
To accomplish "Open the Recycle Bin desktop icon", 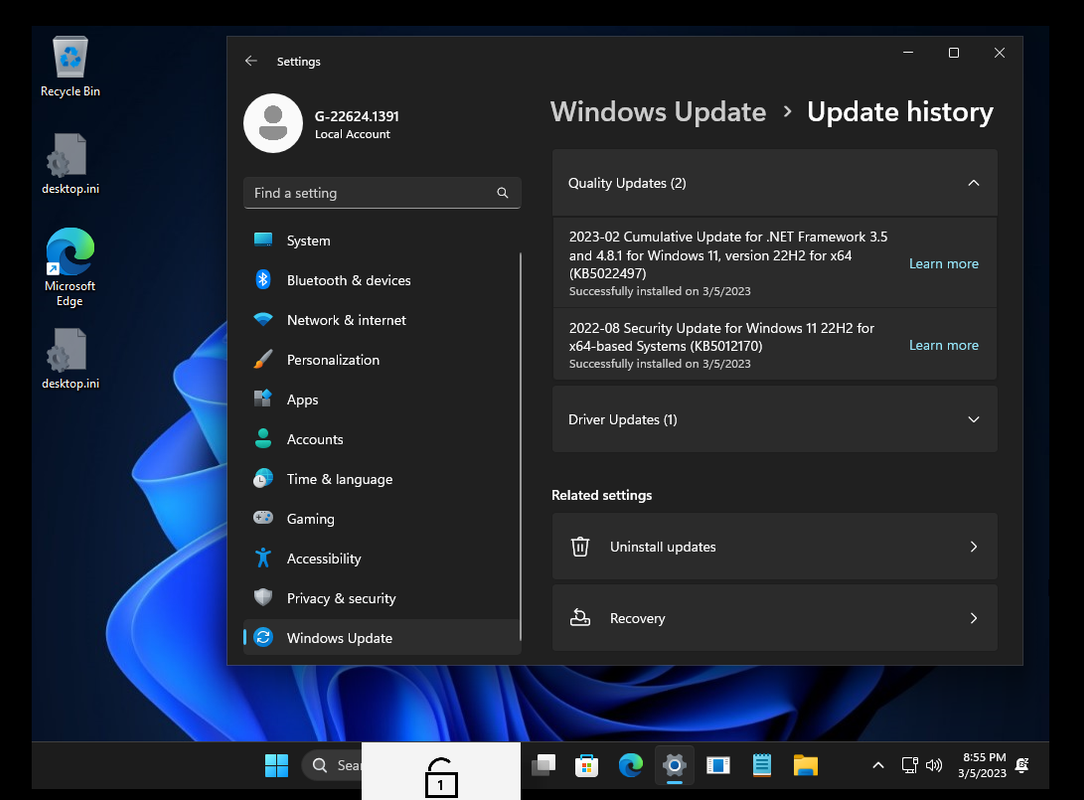I will [x=70, y=67].
